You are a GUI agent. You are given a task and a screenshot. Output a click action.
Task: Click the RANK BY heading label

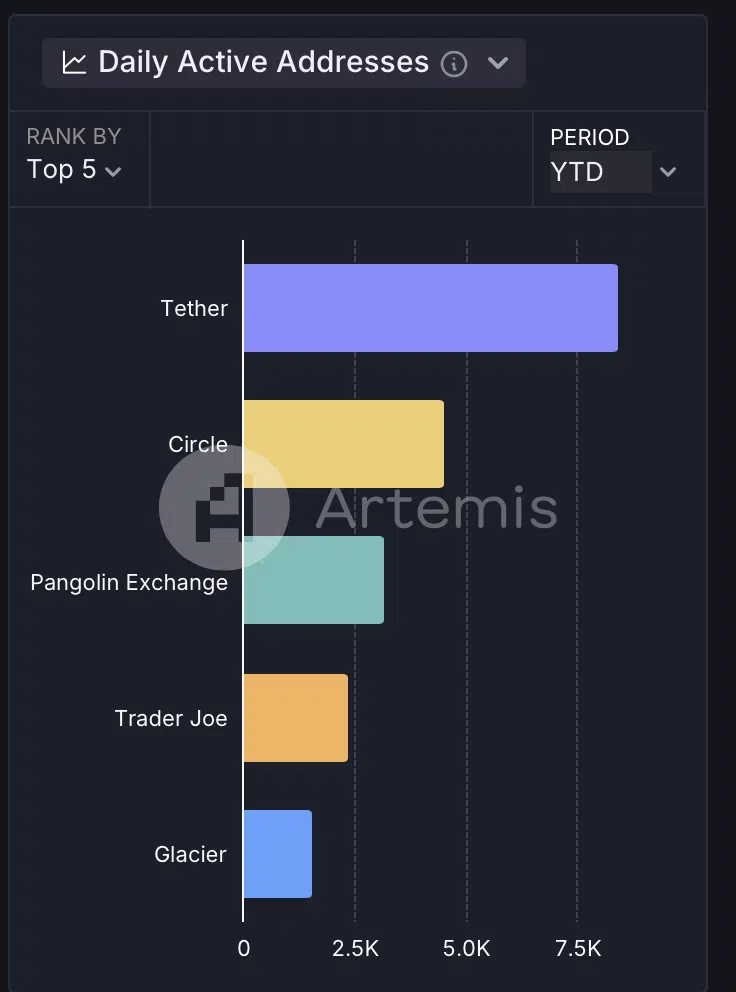73,137
